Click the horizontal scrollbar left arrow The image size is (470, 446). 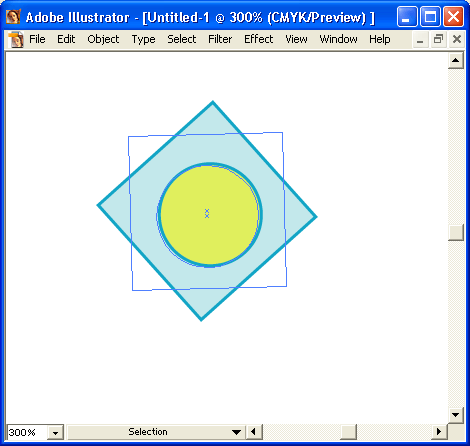254,432
